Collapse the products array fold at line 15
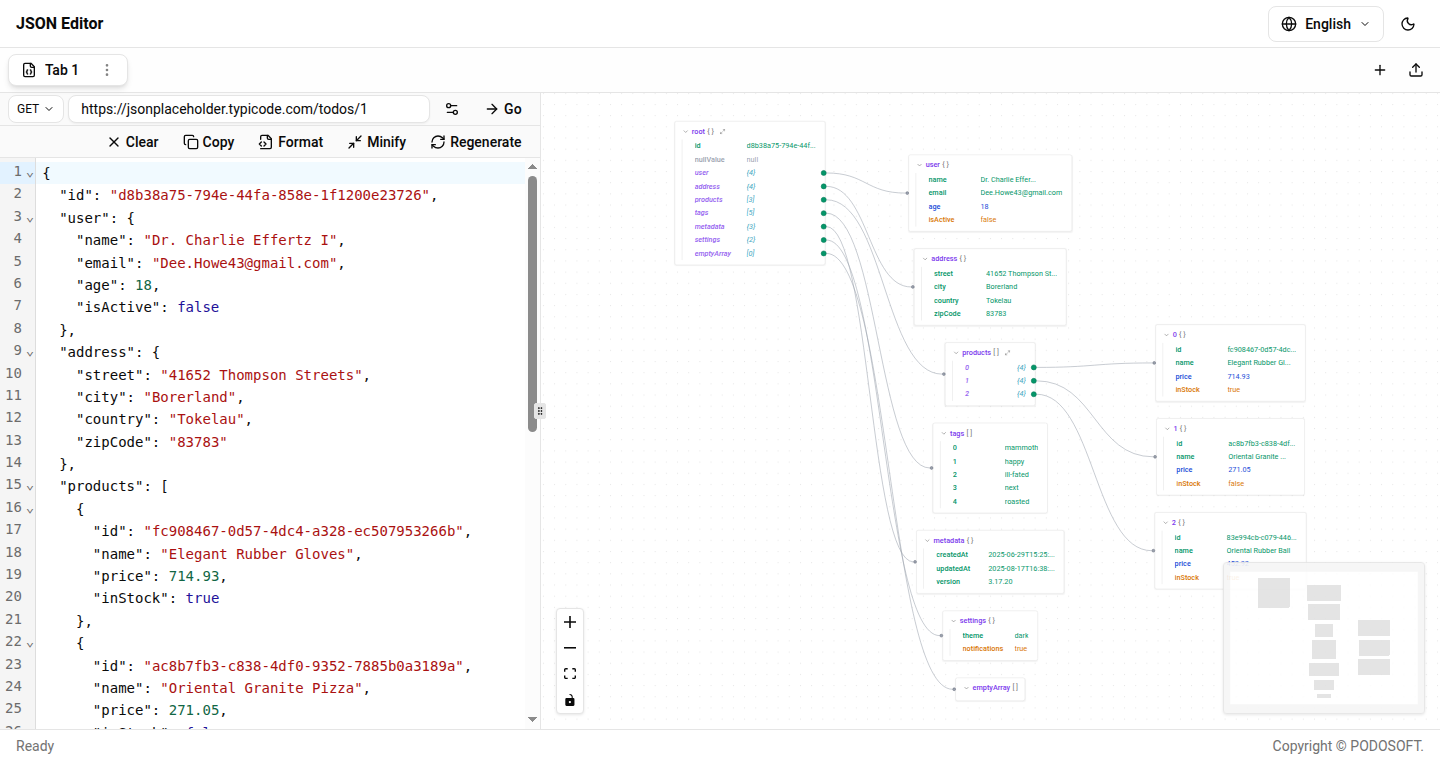Image resolution: width=1440 pixels, height=761 pixels. click(x=30, y=486)
